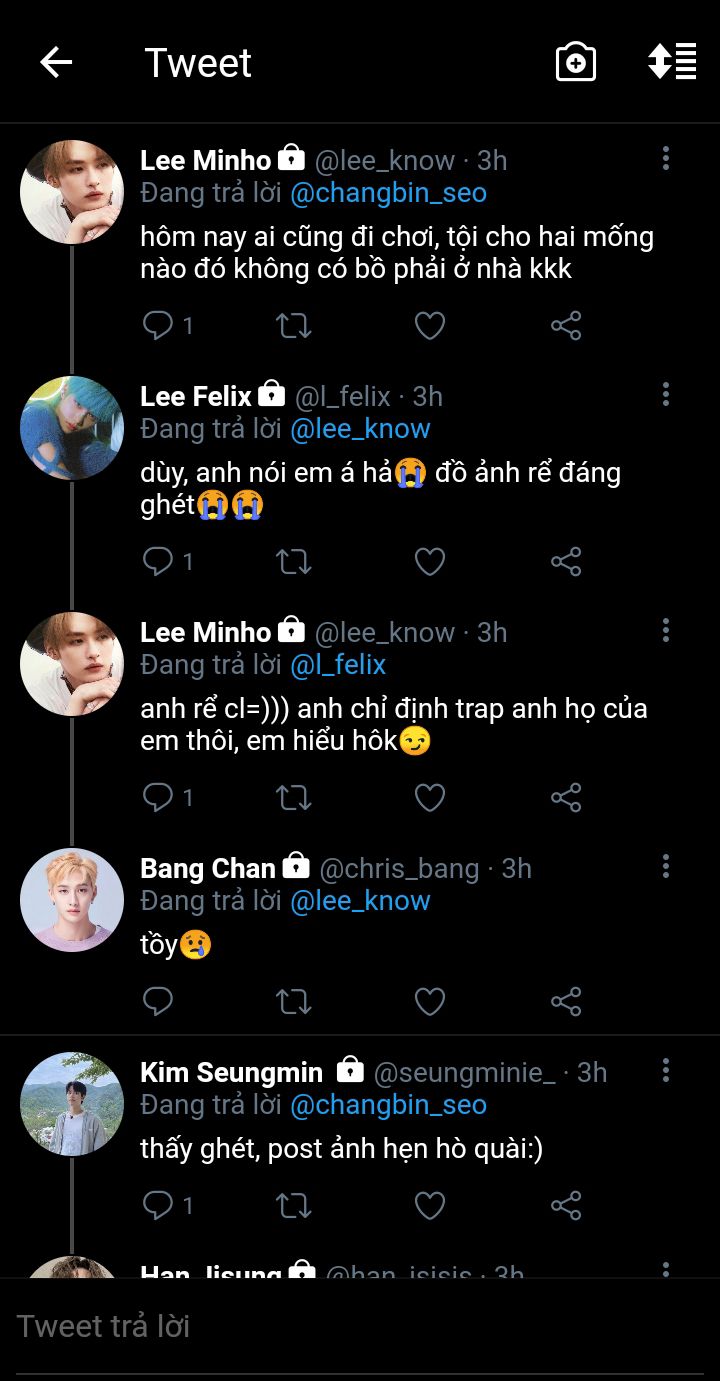Share Lee Felix's reply

(566, 561)
